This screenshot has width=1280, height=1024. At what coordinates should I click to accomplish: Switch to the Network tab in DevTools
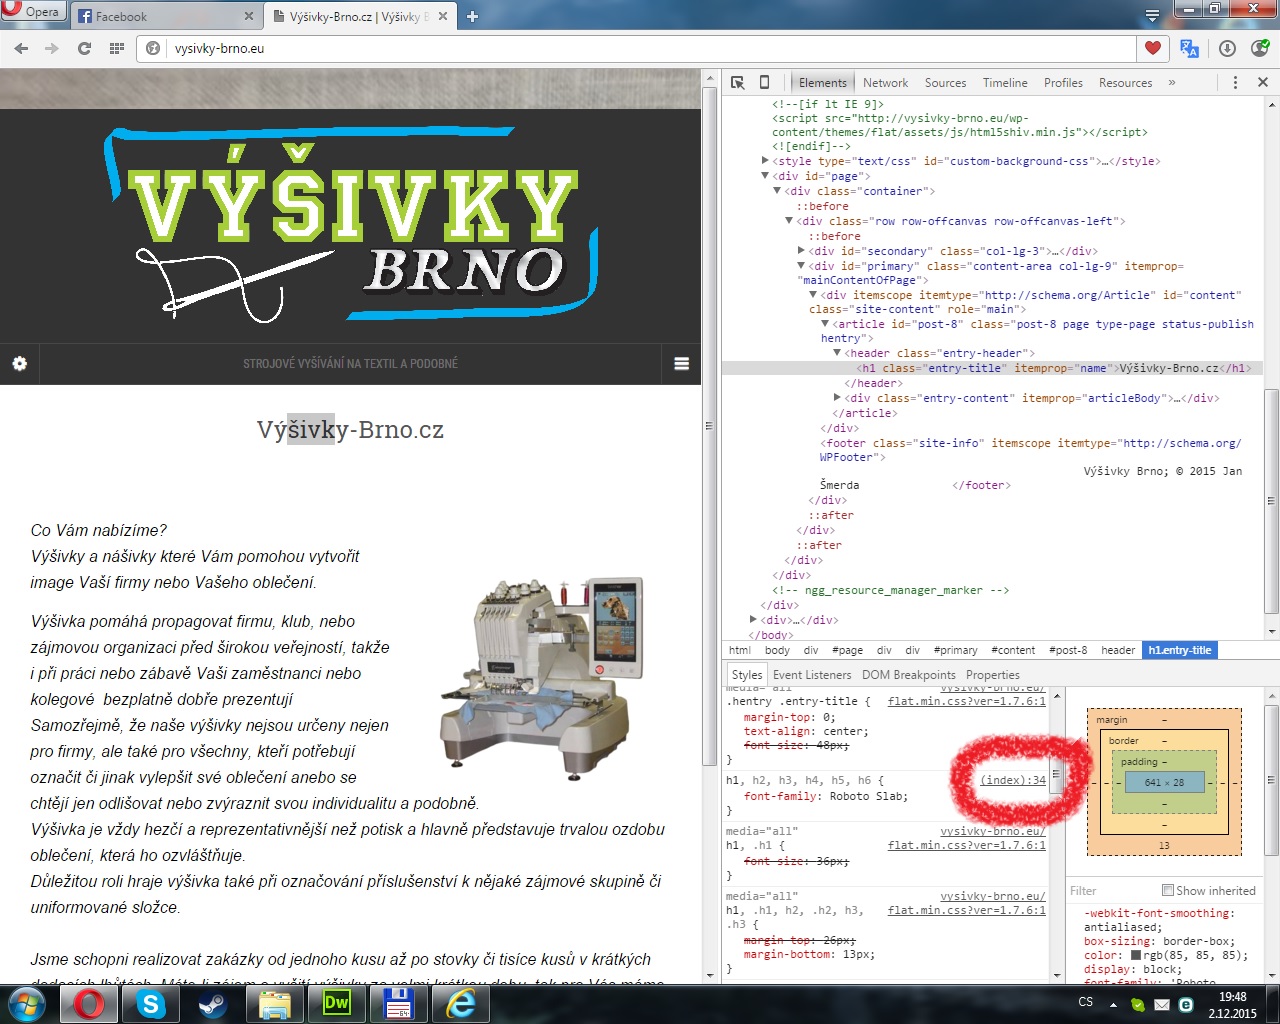(885, 83)
